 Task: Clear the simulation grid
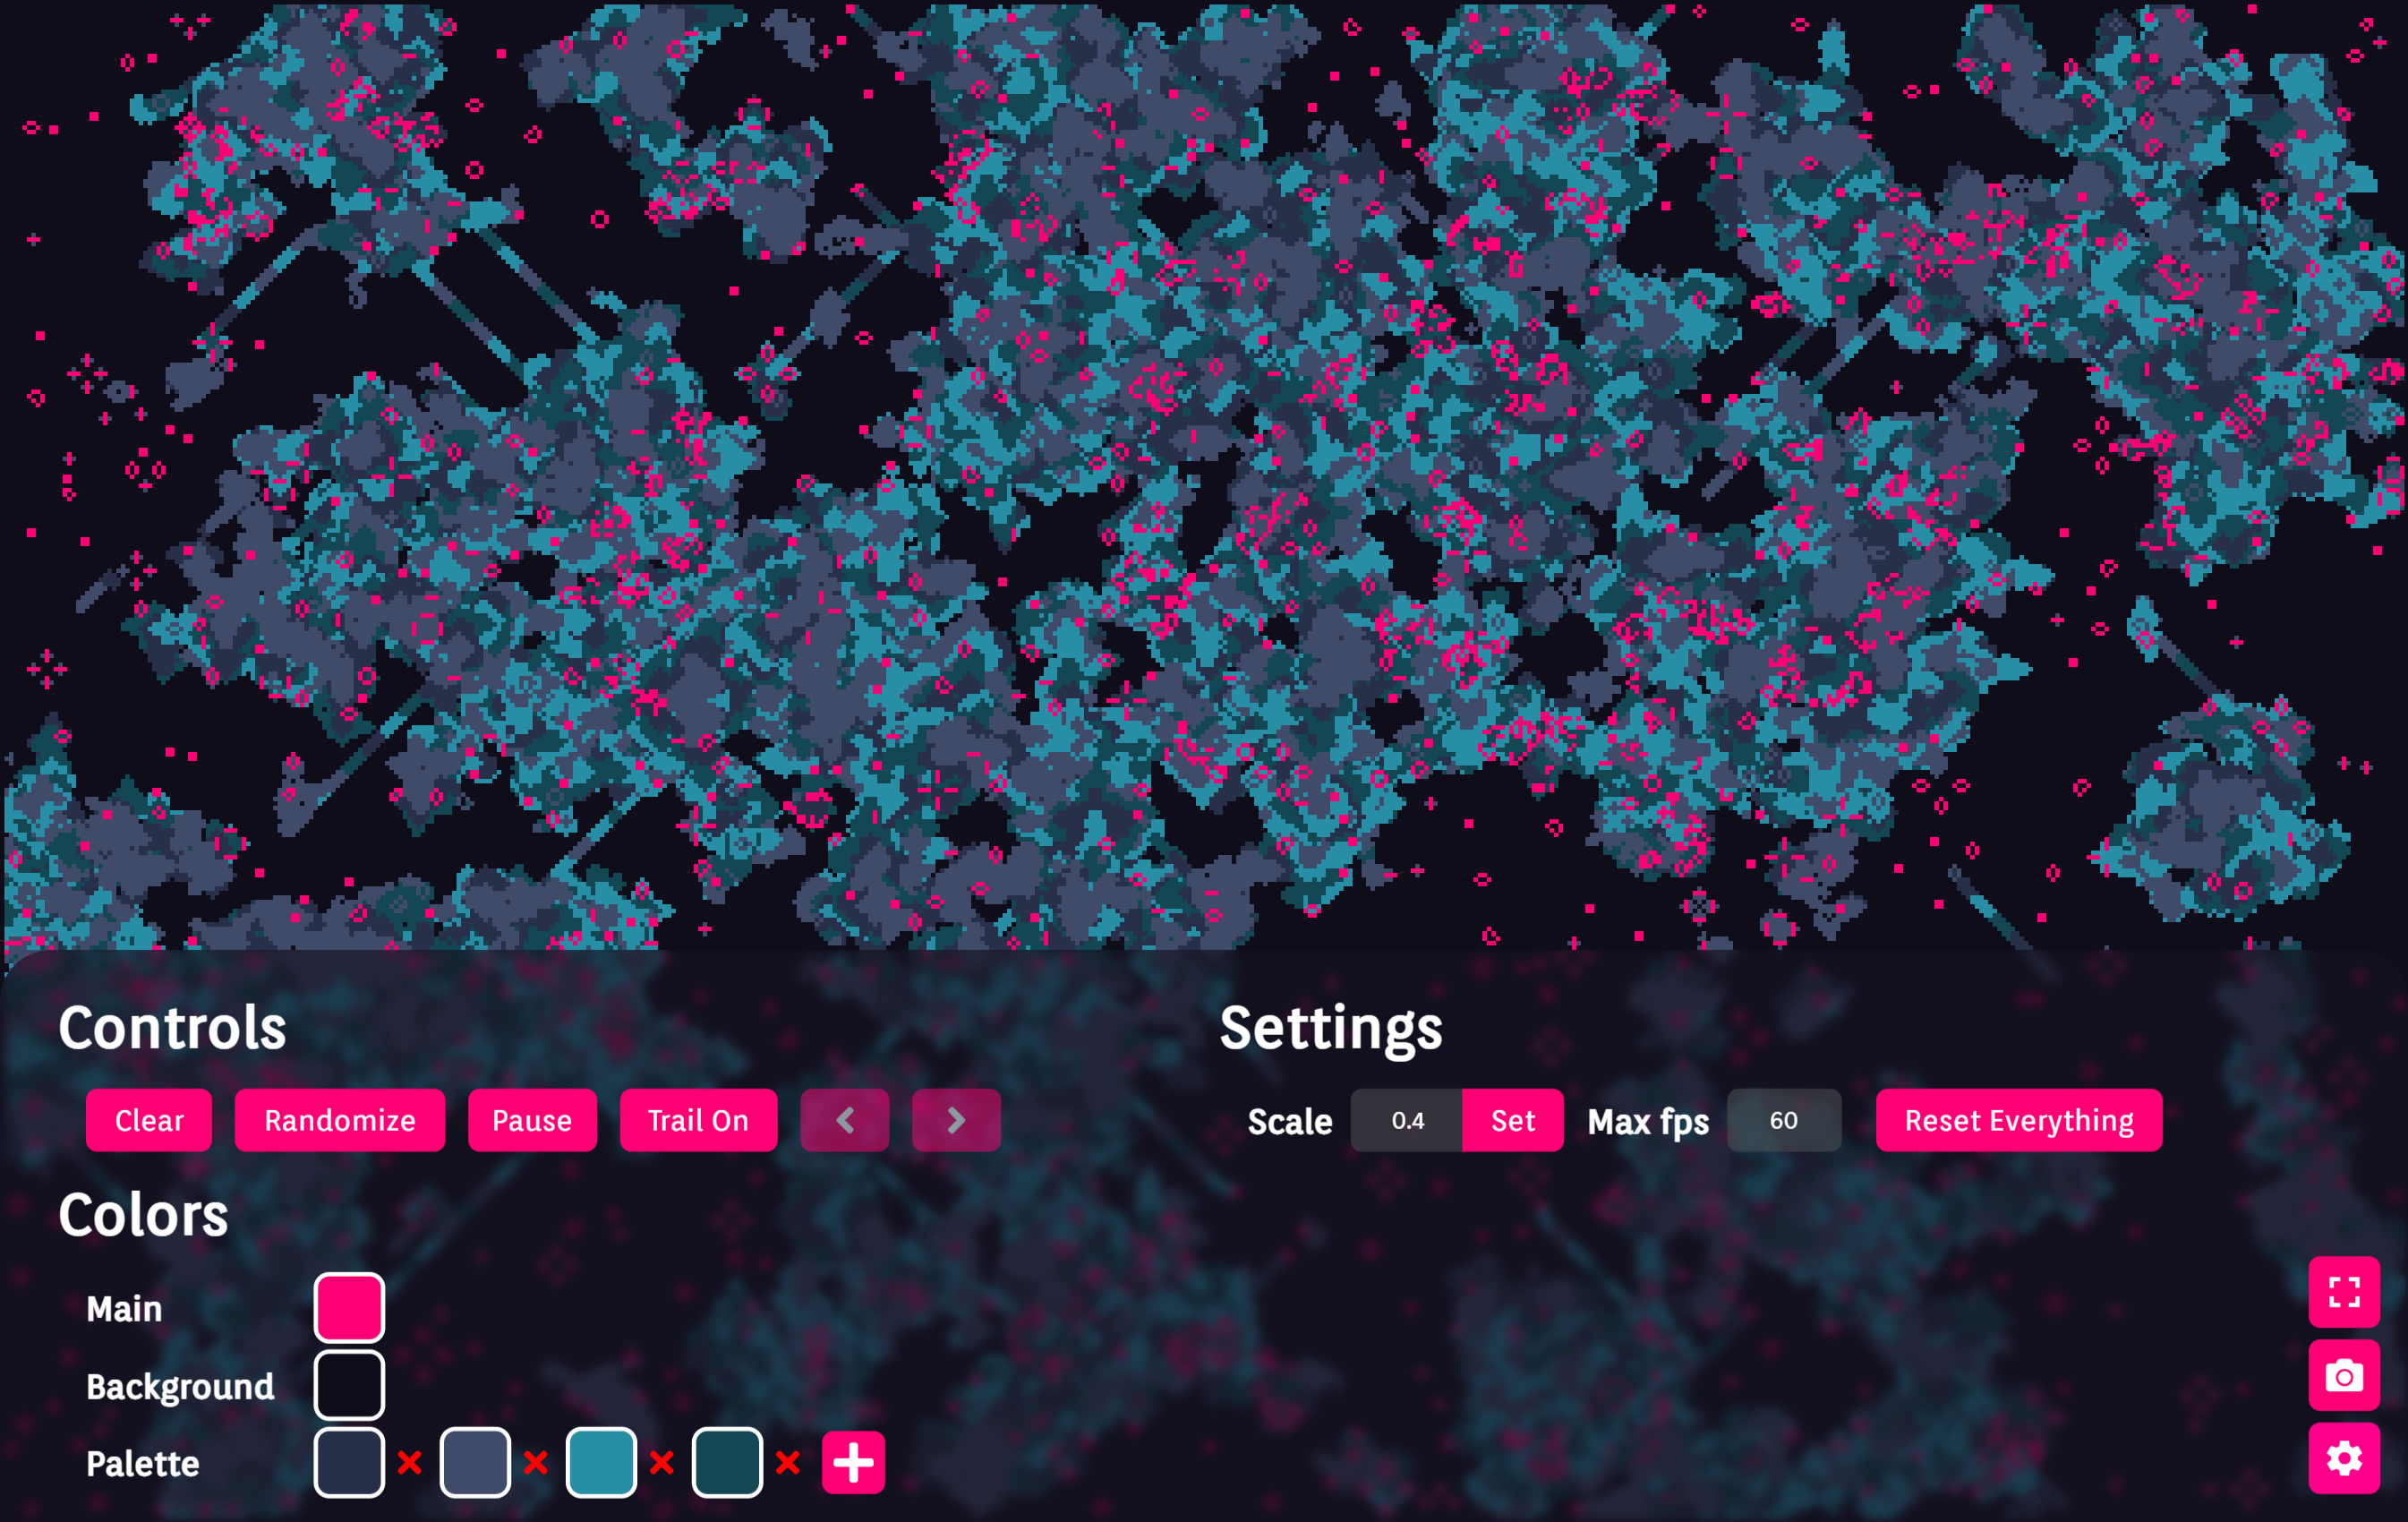(149, 1120)
